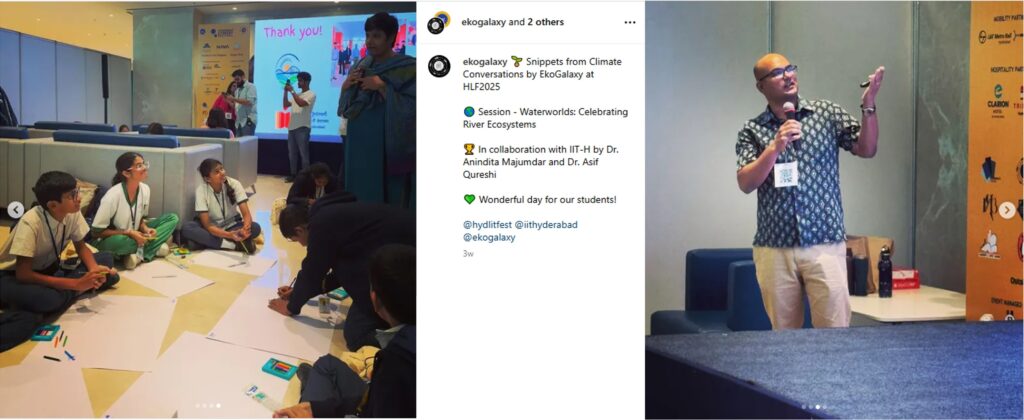Open ekogalaxy username in the post header

pos(483,22)
